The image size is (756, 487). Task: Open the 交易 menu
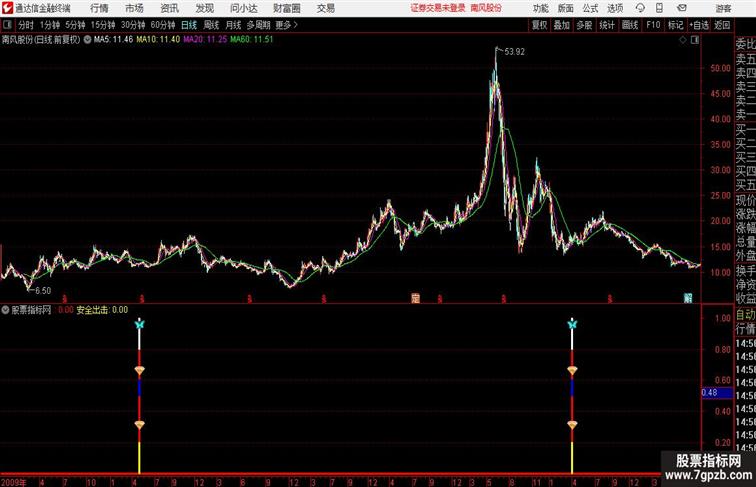pos(325,8)
